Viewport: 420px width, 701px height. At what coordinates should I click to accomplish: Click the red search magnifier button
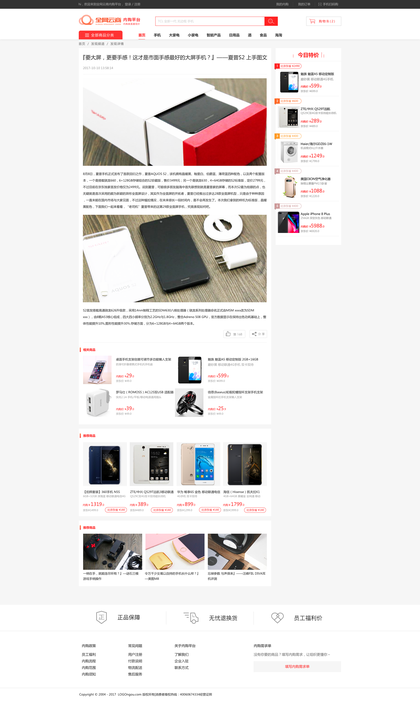tap(271, 21)
